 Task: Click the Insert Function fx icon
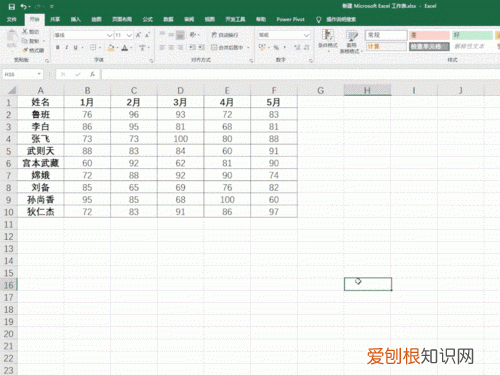92,74
